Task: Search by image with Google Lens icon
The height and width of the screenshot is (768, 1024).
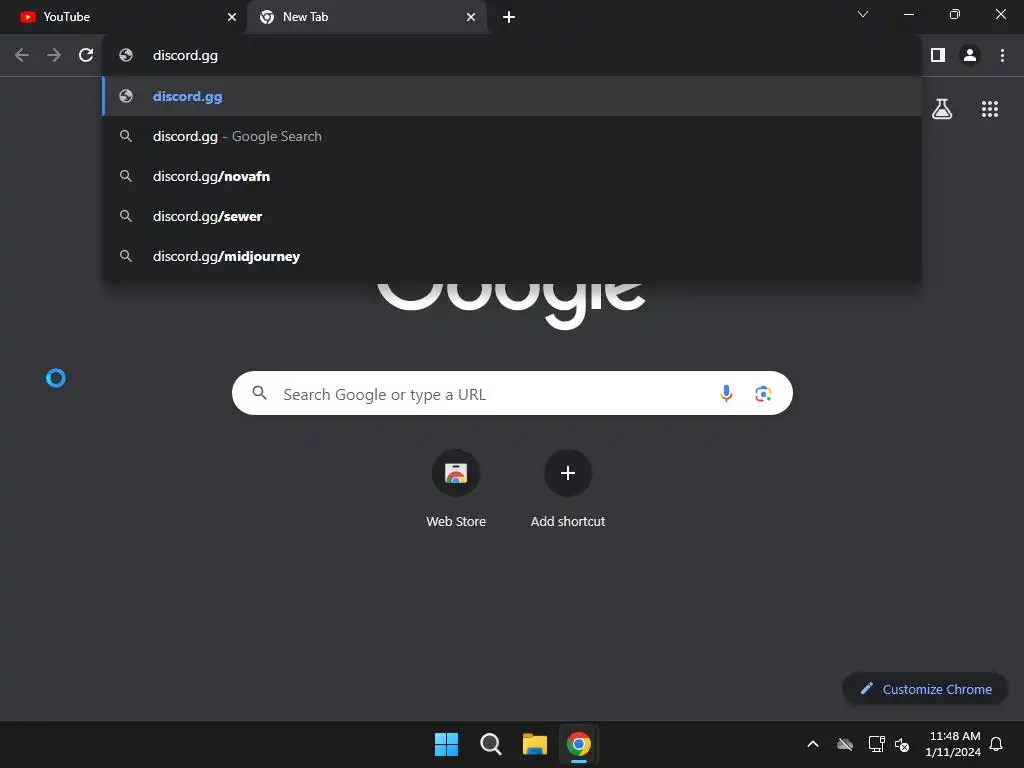Action: click(763, 393)
